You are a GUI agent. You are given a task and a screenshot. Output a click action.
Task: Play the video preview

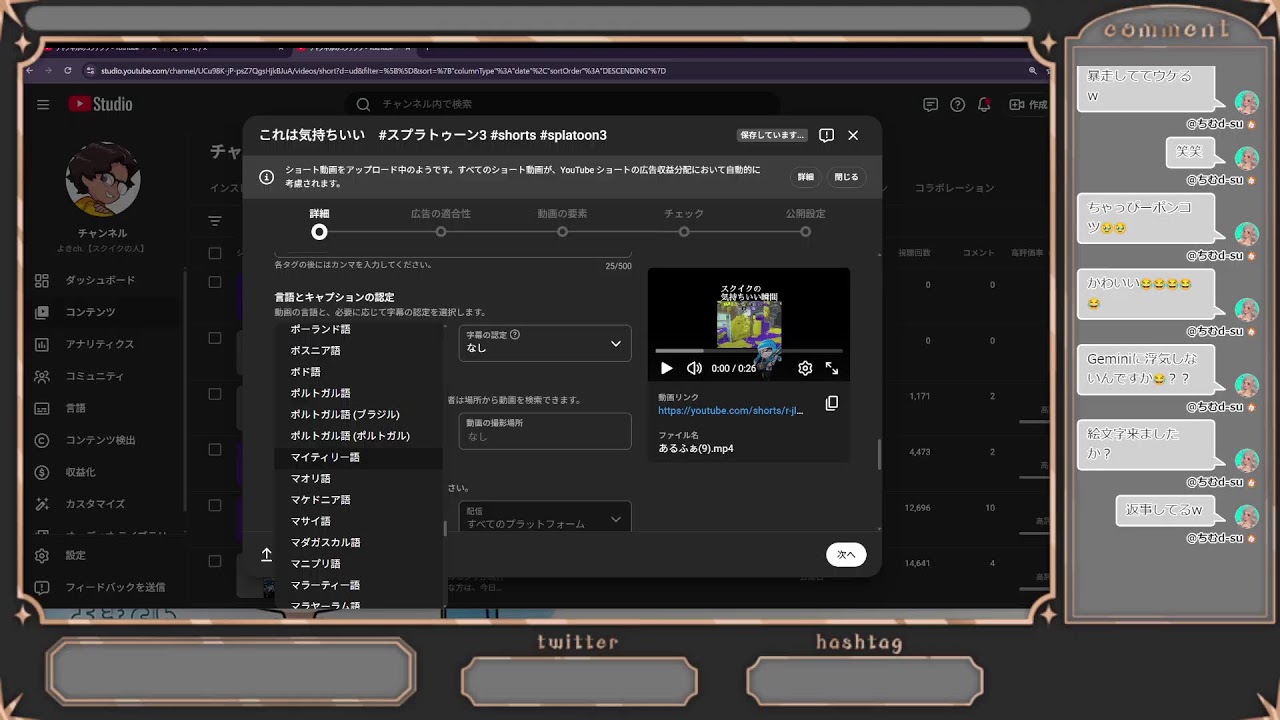(666, 368)
